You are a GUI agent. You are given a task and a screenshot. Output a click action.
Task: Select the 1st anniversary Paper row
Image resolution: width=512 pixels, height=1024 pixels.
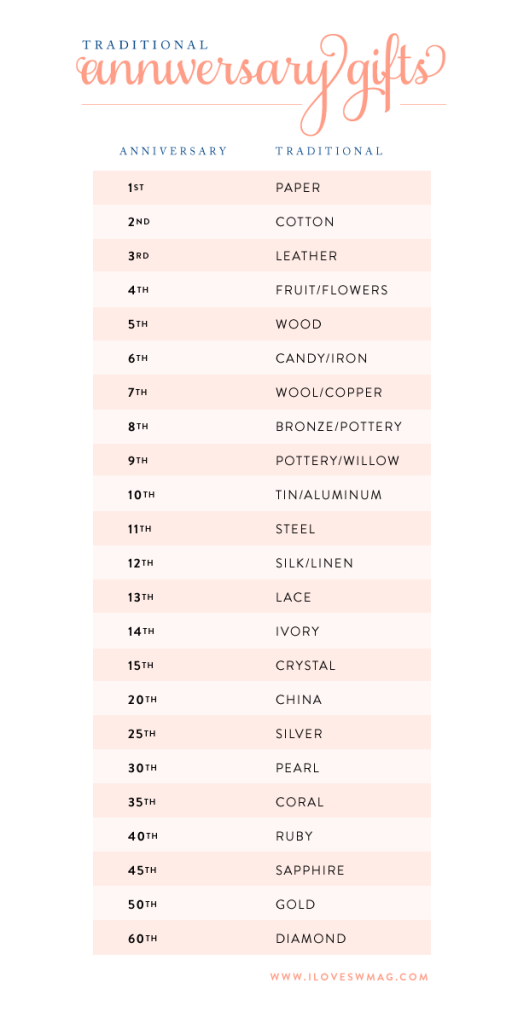coord(262,188)
